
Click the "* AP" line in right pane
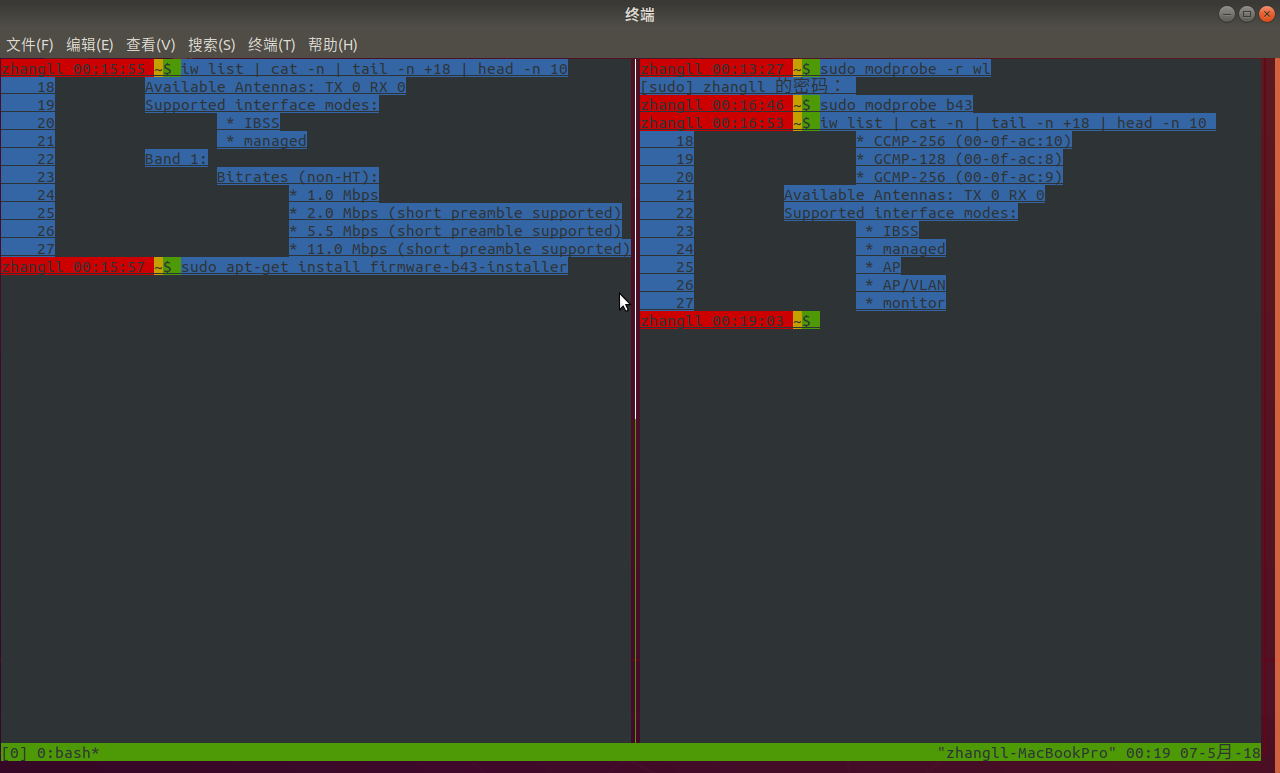(x=883, y=267)
